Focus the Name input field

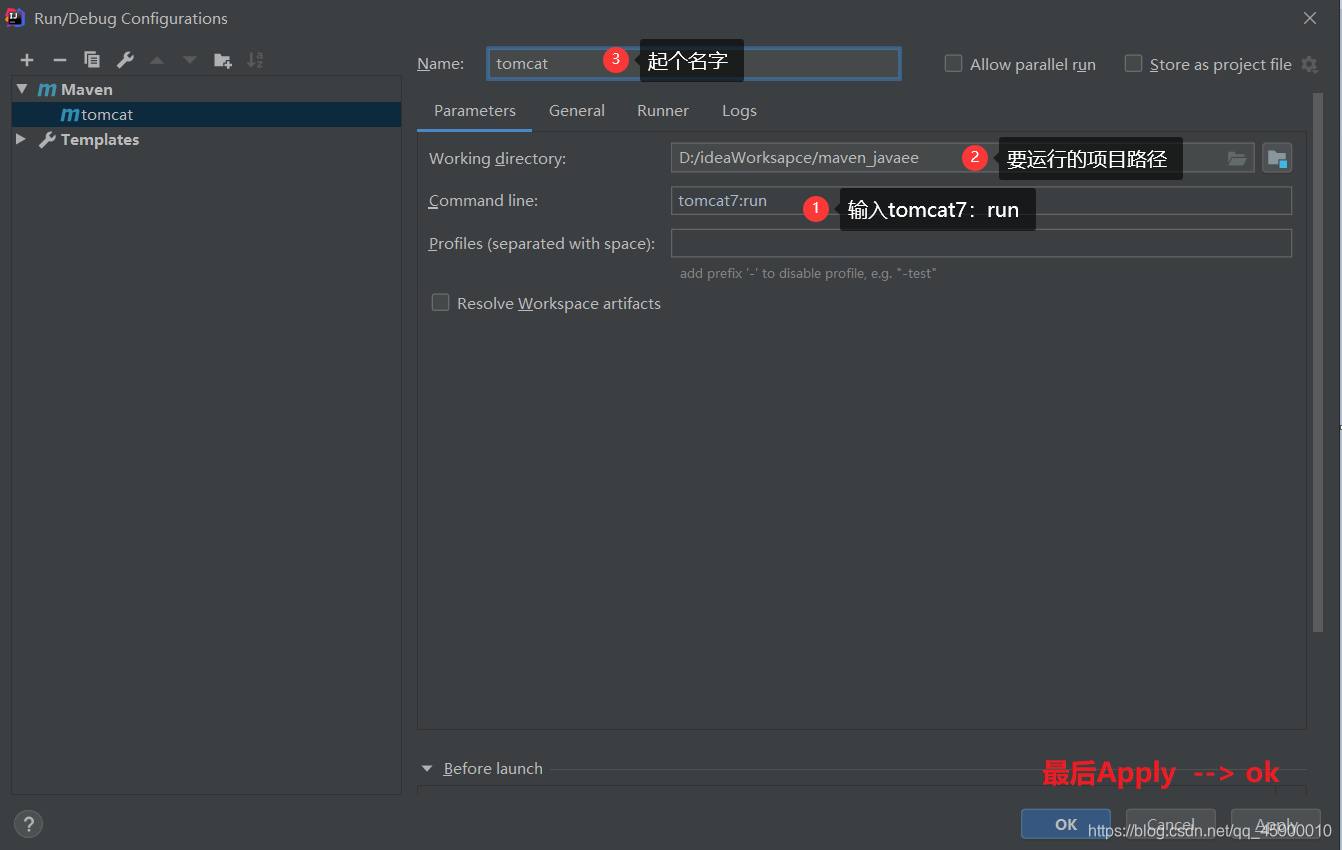(x=694, y=63)
